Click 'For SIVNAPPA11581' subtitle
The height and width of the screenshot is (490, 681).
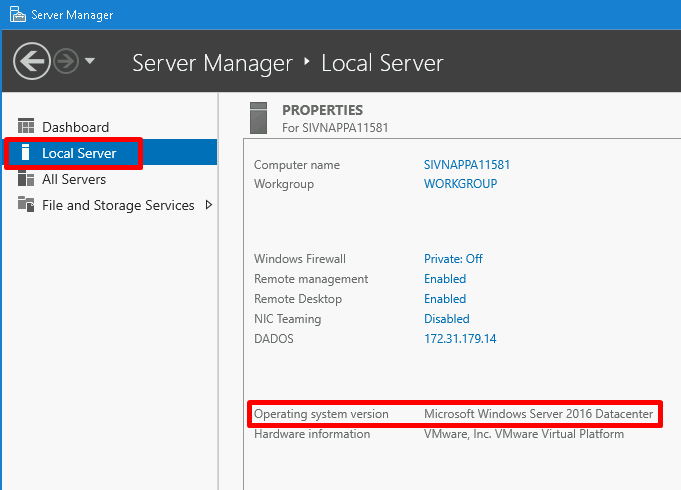tap(335, 128)
